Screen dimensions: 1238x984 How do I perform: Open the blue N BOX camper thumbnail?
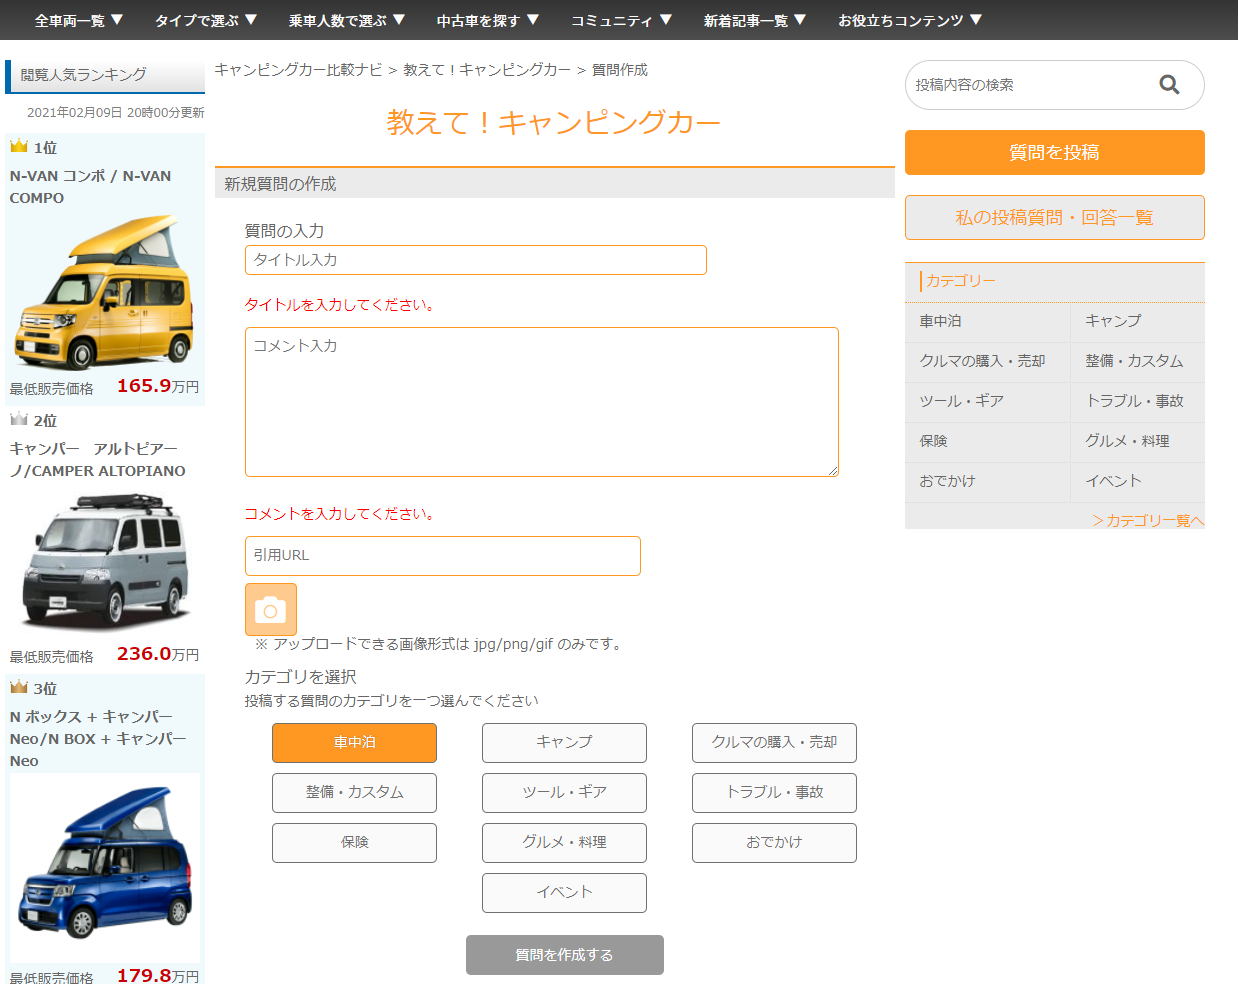tap(104, 865)
